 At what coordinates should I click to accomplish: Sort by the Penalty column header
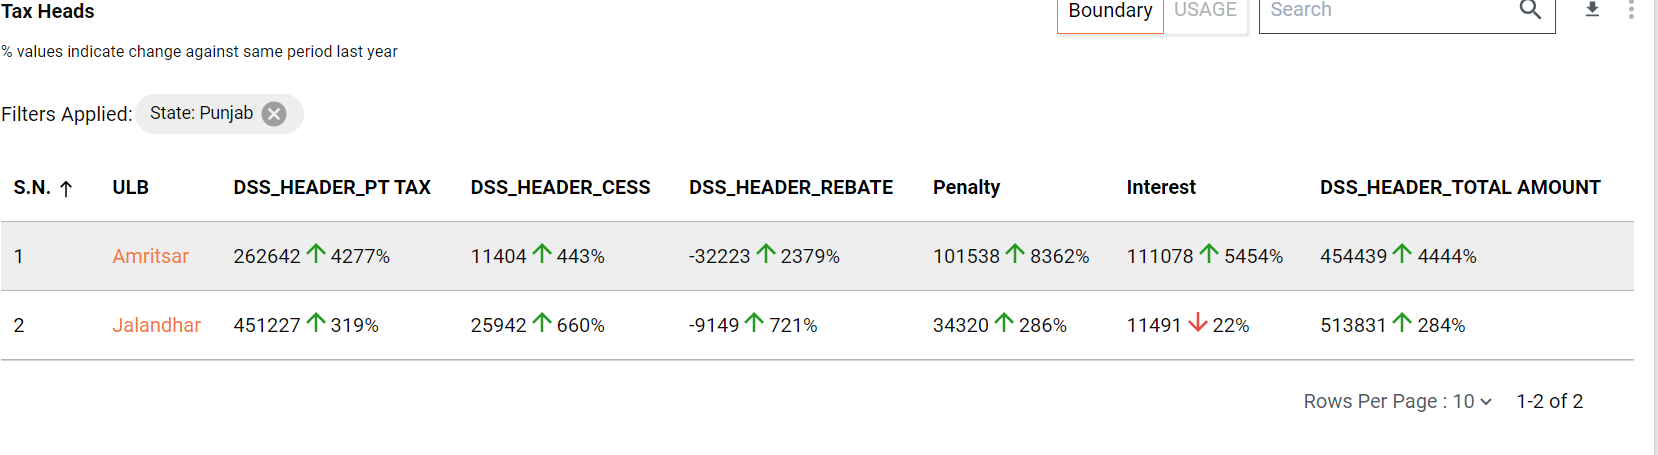pyautogui.click(x=966, y=187)
